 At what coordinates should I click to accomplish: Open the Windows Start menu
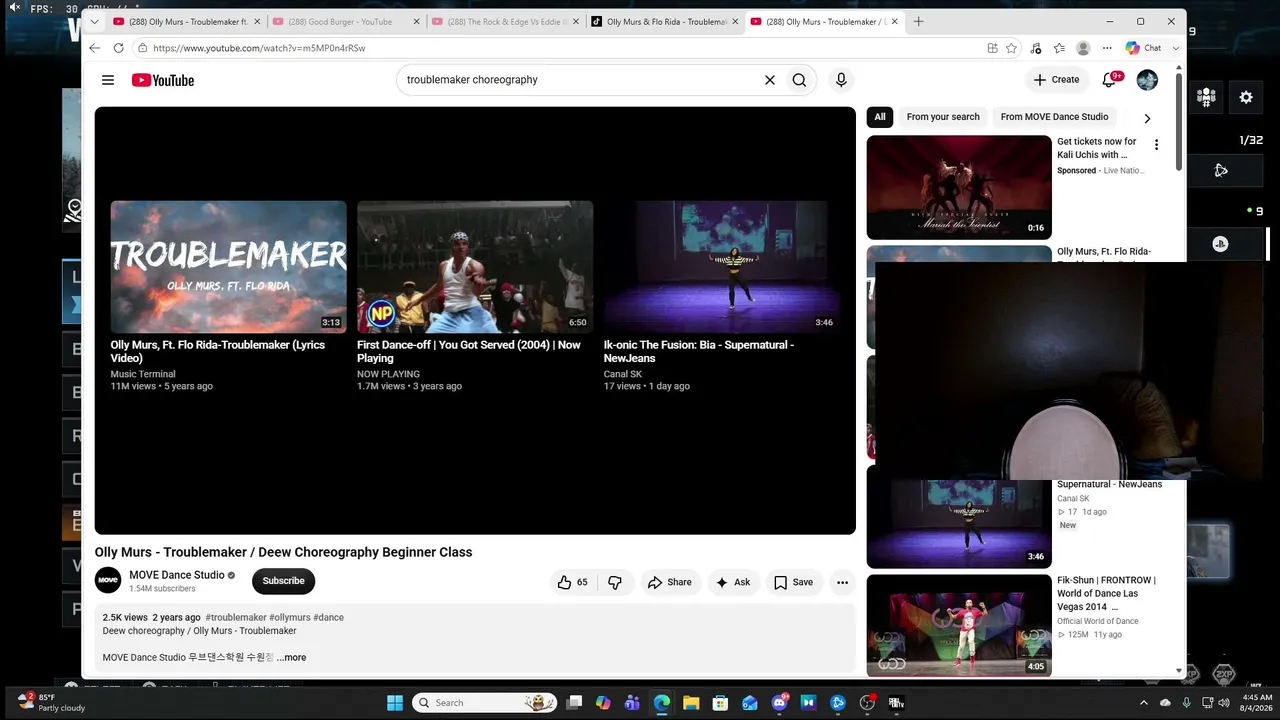(x=395, y=703)
